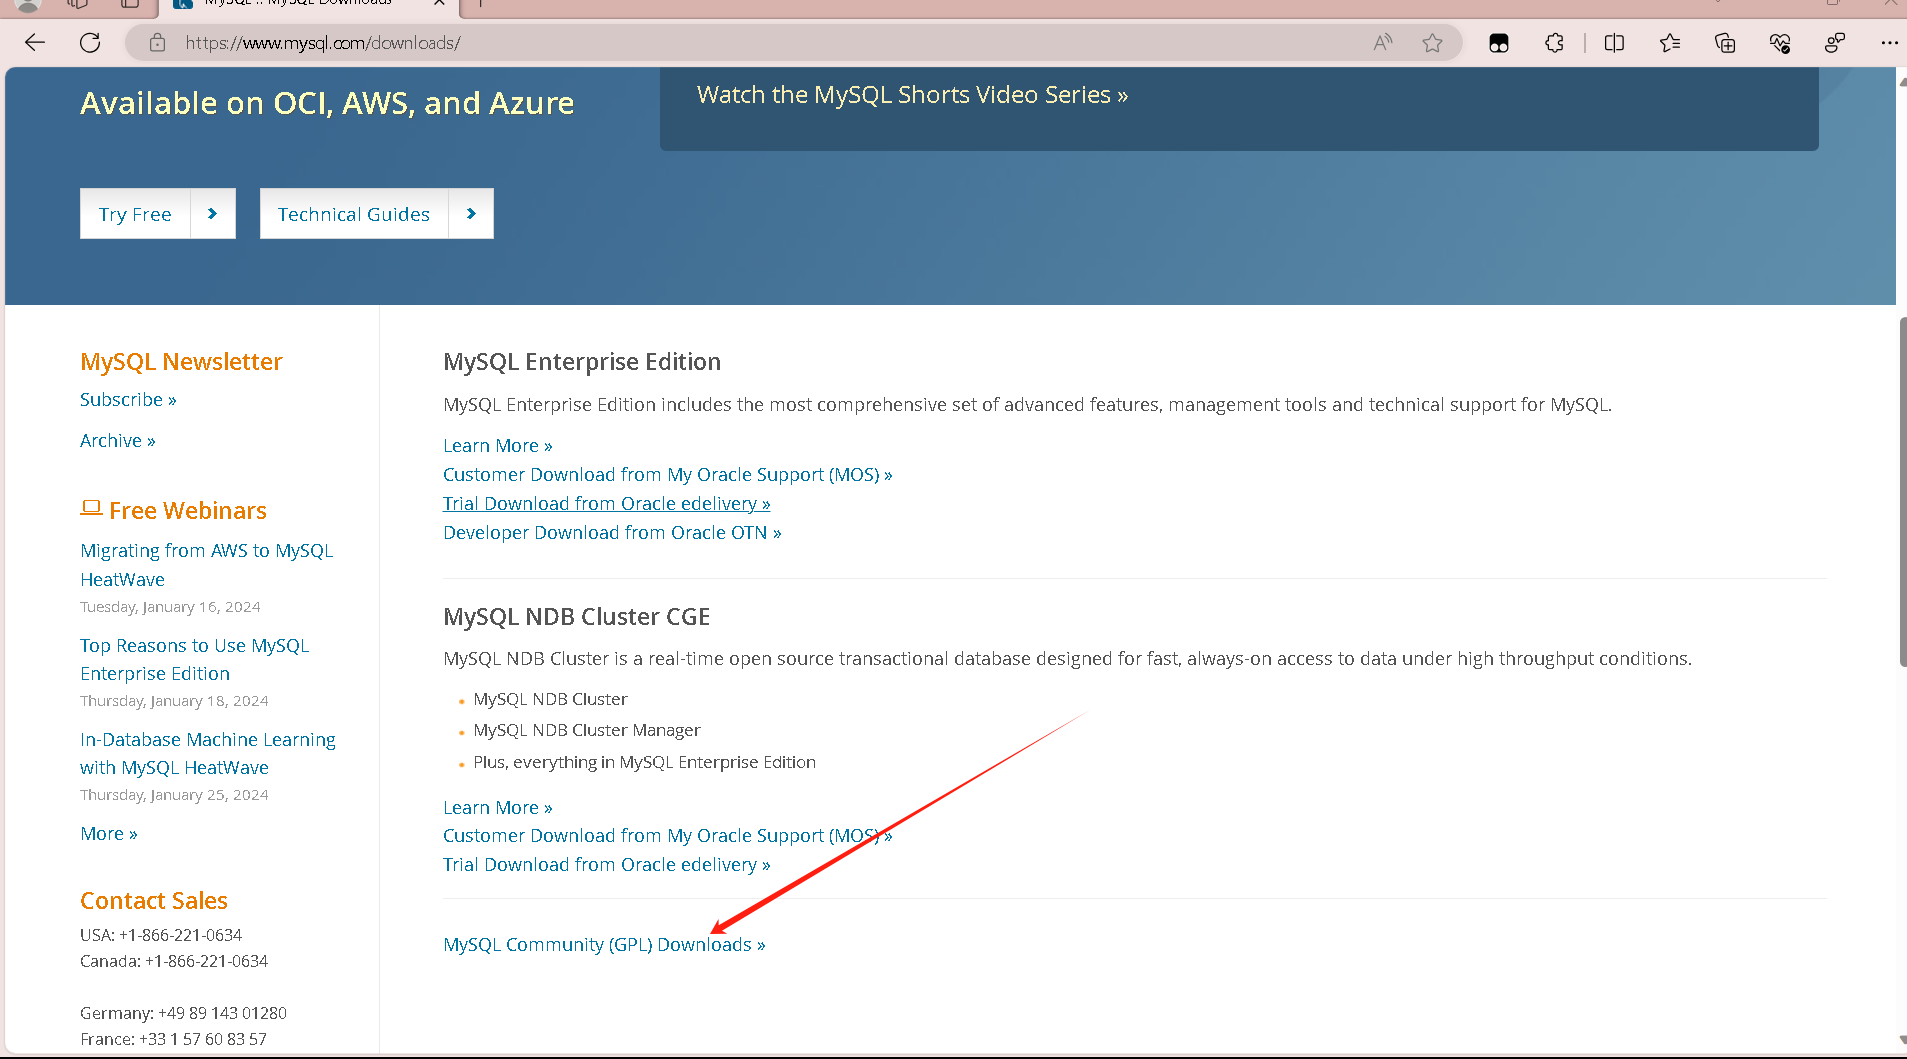The height and width of the screenshot is (1059, 1907).
Task: Click the Free Webinars heading text
Action: pyautogui.click(x=188, y=510)
